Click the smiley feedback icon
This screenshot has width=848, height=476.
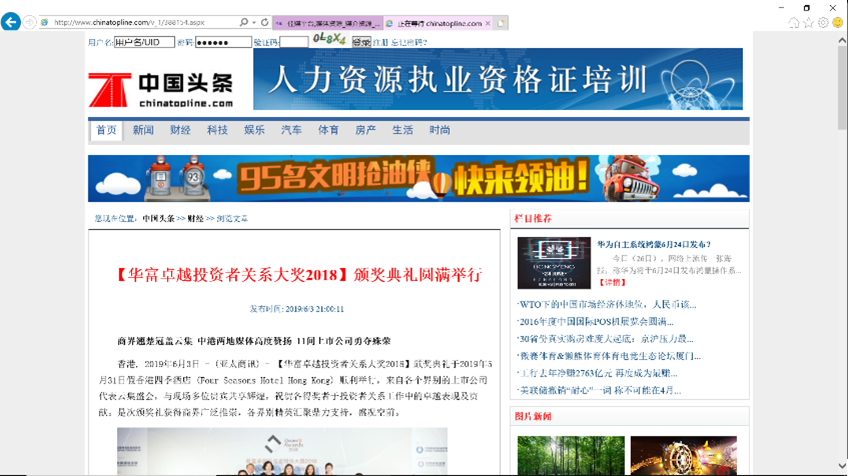point(837,23)
